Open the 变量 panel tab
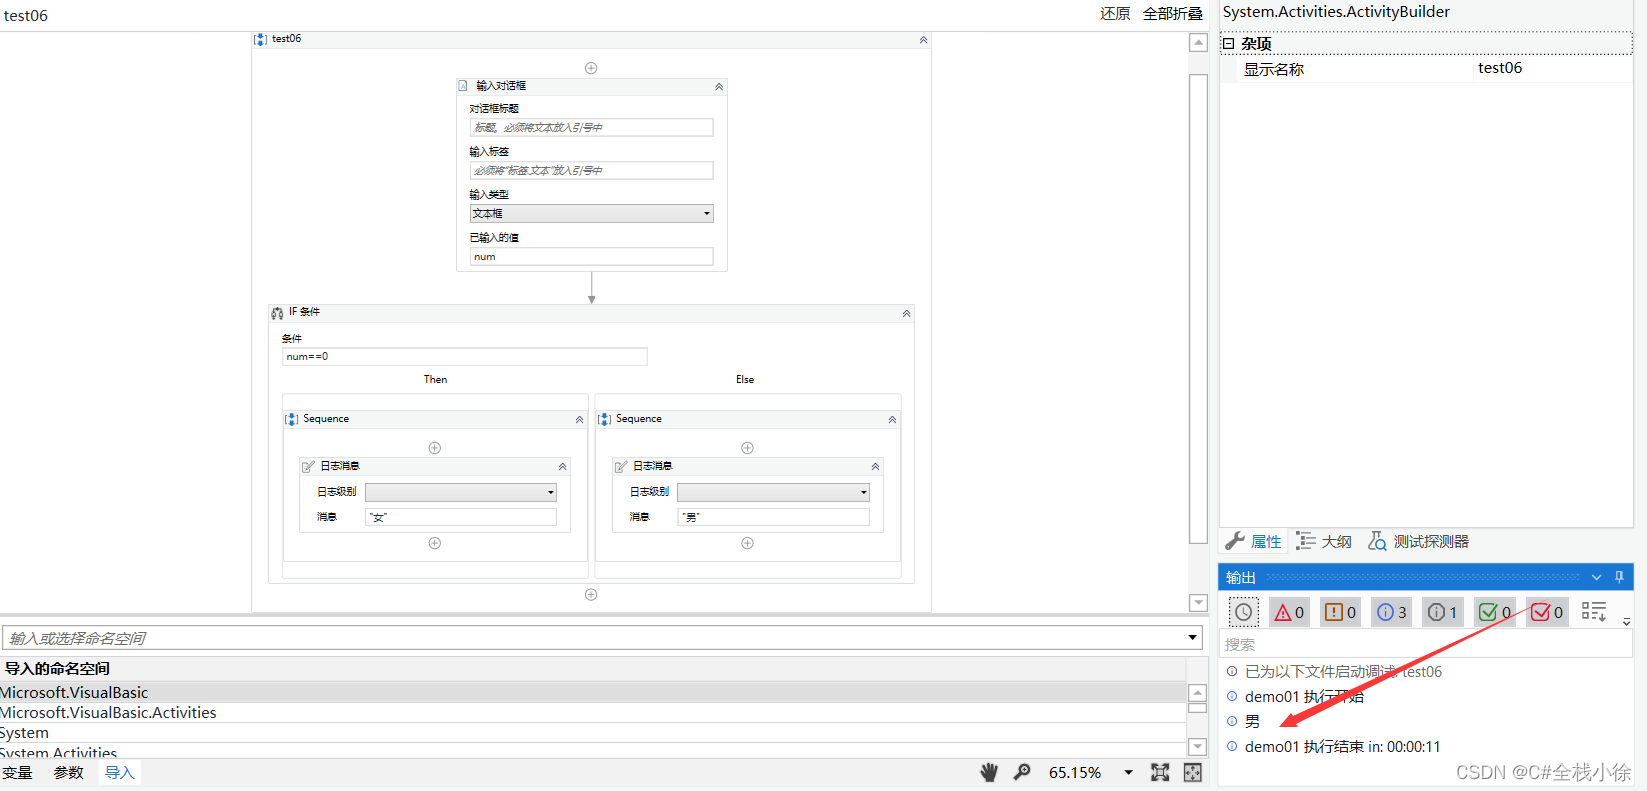This screenshot has height=791, width=1647. [17, 772]
